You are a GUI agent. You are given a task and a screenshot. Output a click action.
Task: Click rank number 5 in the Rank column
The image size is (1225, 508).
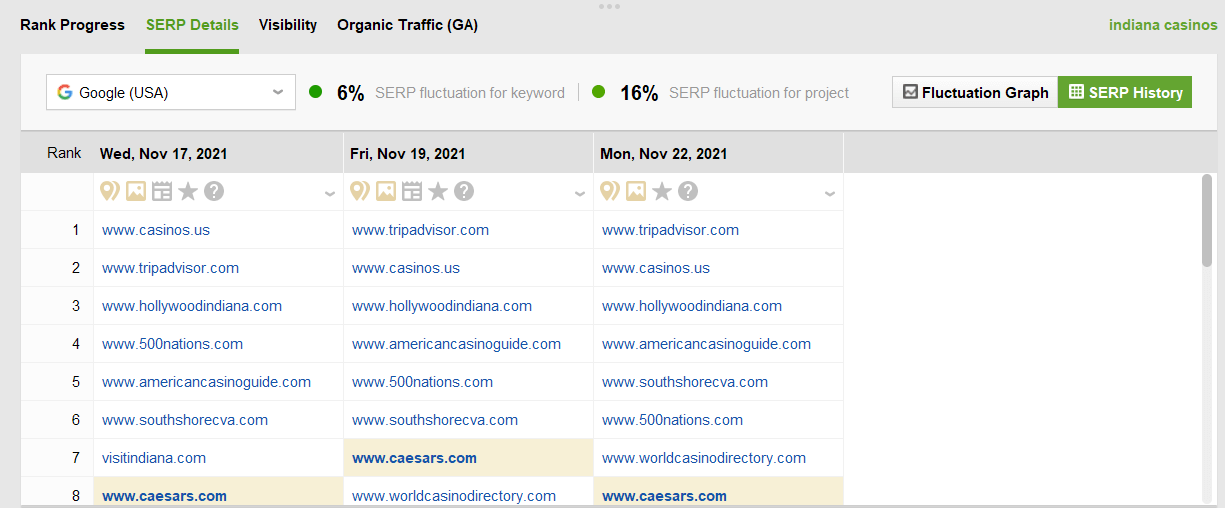coord(76,382)
